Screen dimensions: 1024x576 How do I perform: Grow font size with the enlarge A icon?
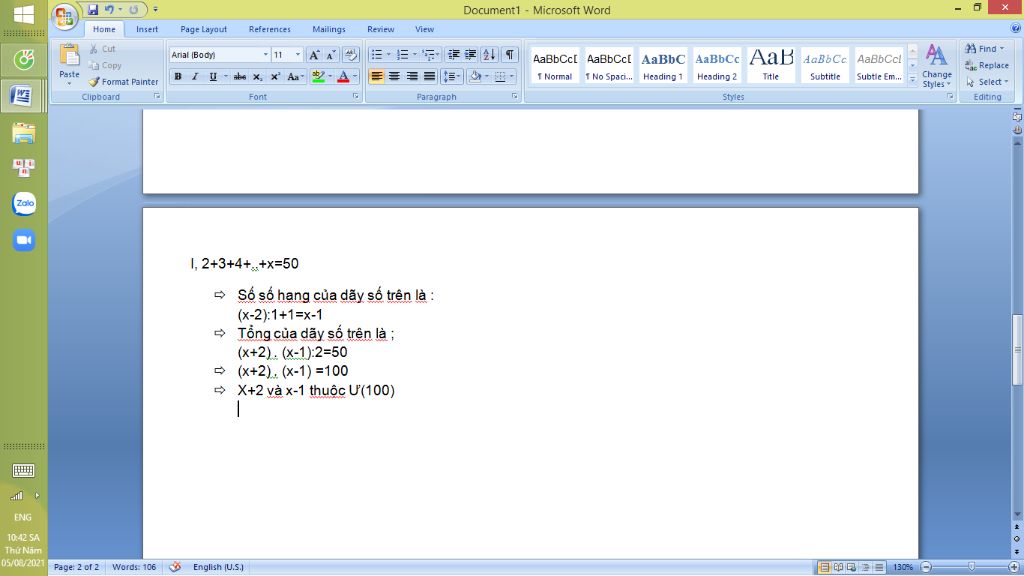tap(313, 55)
